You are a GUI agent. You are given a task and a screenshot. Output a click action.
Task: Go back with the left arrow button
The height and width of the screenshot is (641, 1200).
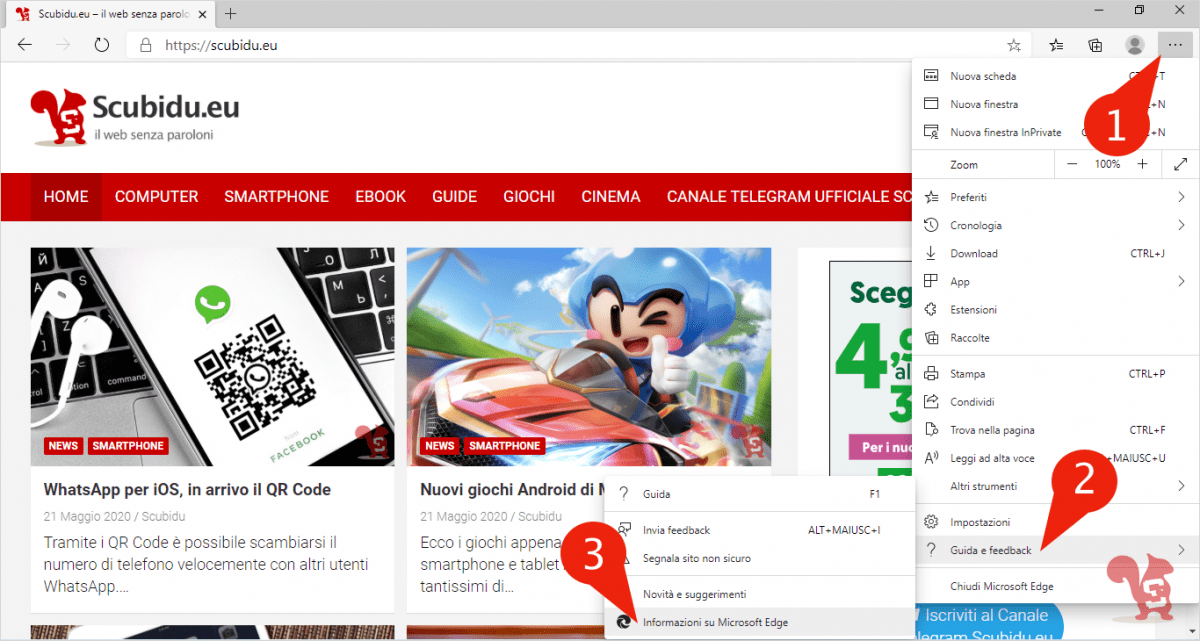point(25,45)
